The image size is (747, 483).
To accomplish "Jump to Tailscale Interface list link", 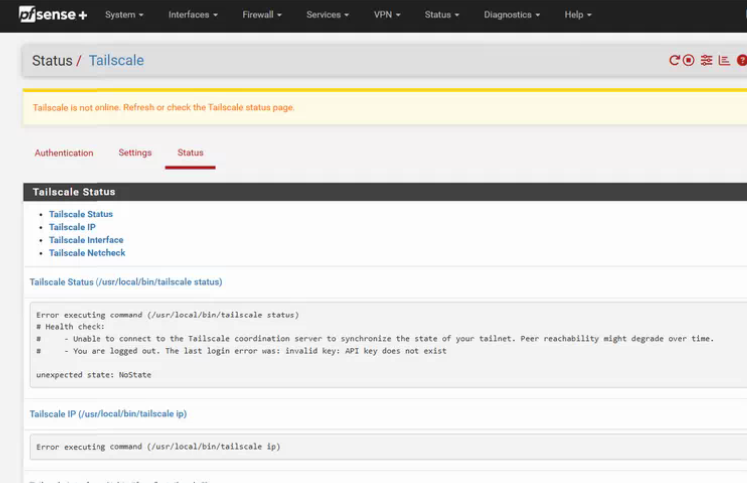I will tap(86, 240).
